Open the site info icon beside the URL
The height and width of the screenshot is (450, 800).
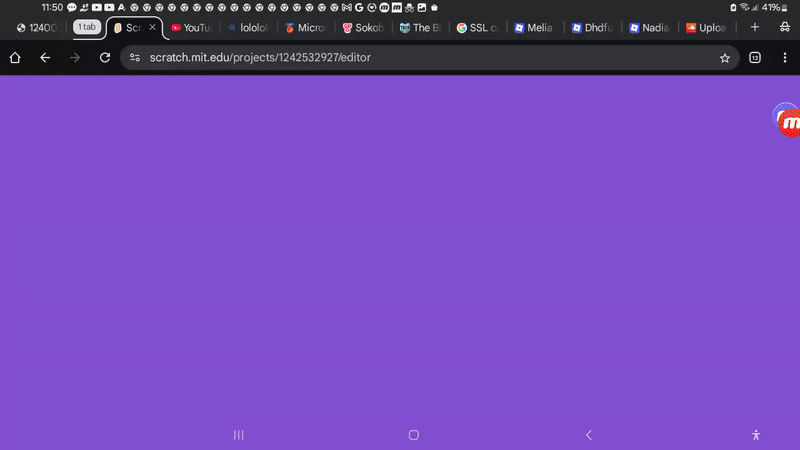[135, 58]
